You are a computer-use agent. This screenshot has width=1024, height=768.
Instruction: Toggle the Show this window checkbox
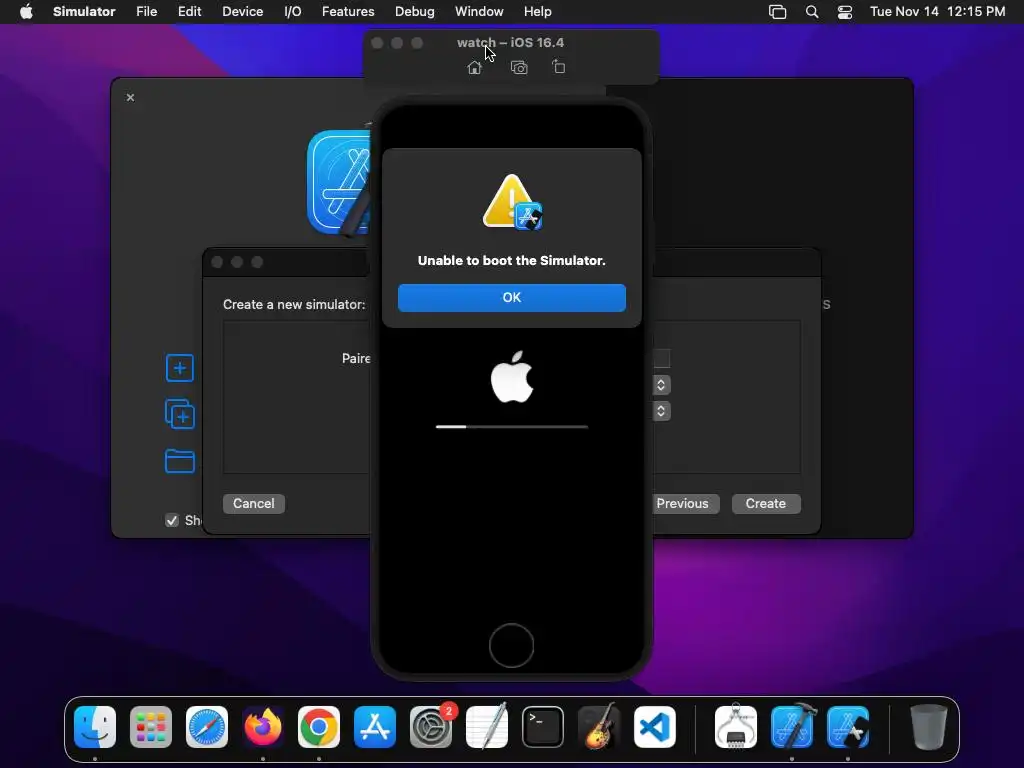(172, 520)
